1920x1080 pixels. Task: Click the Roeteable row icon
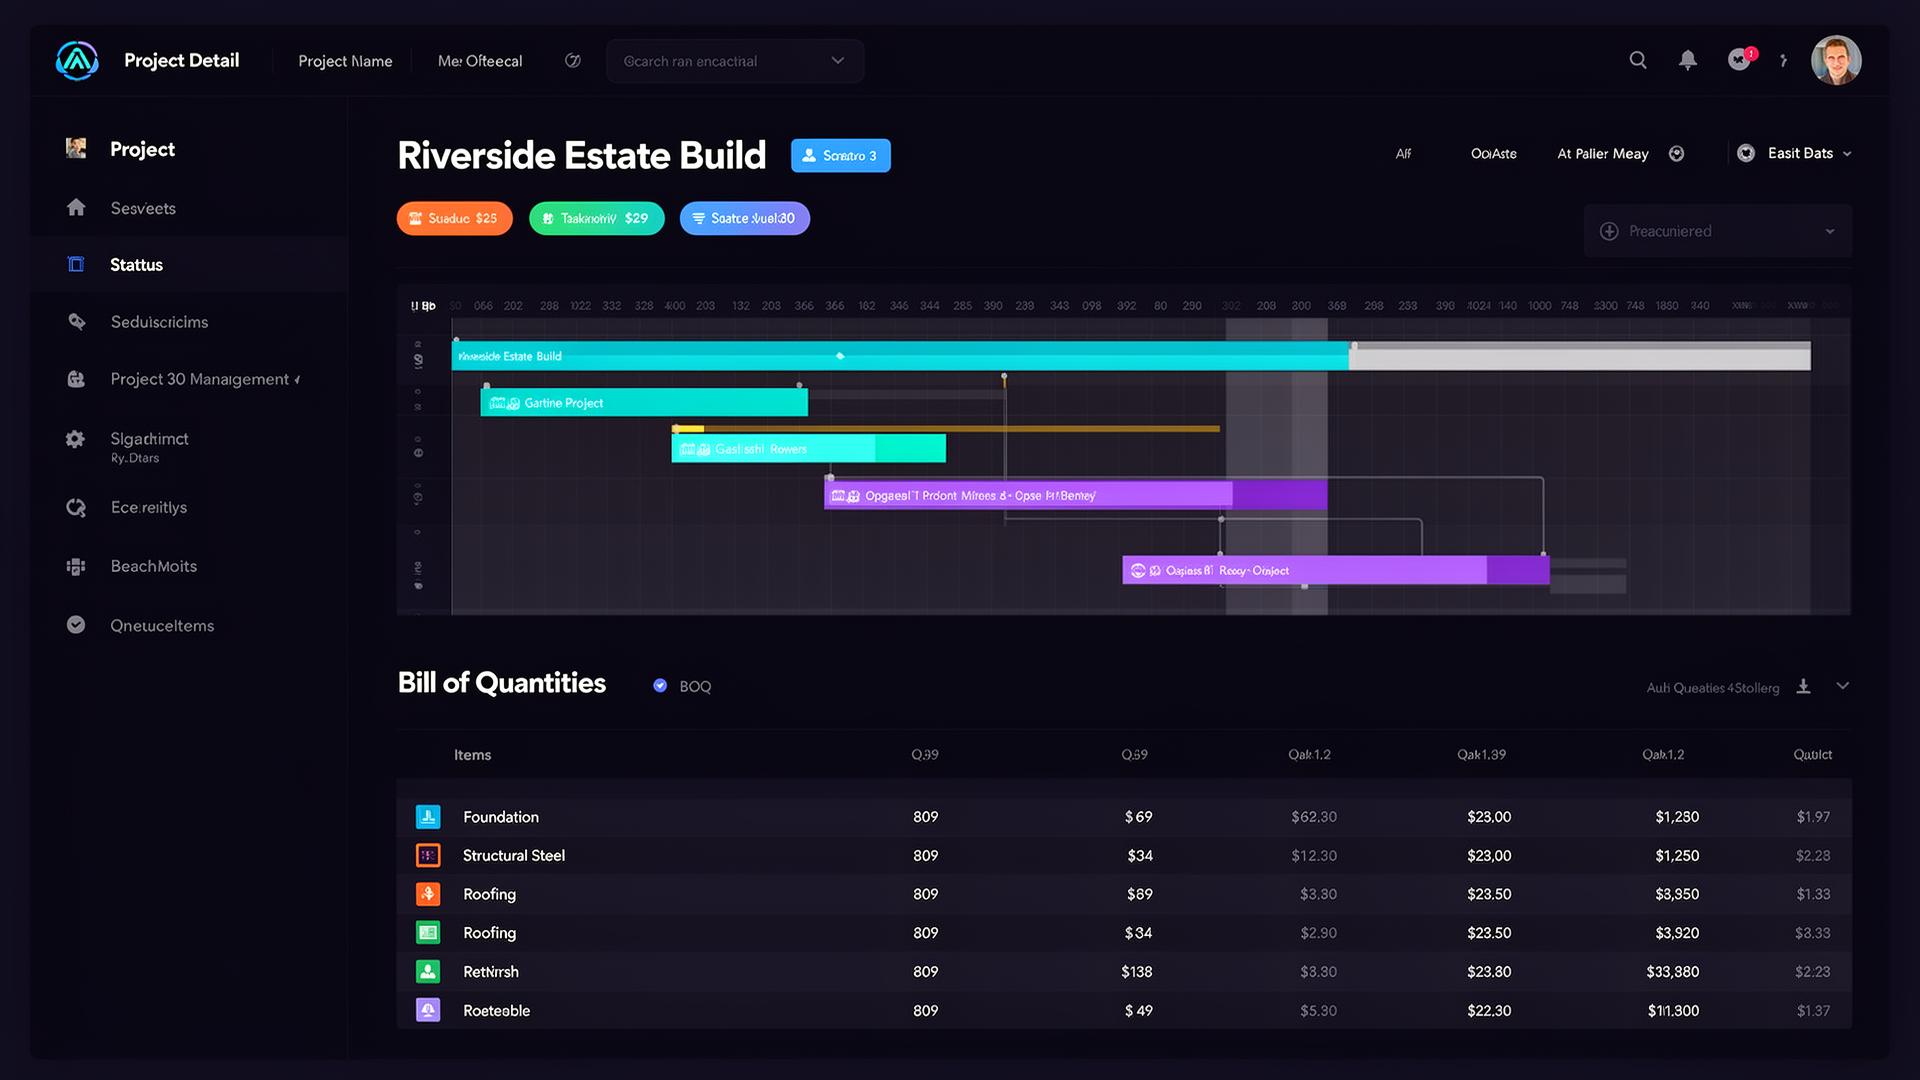pos(428,1011)
